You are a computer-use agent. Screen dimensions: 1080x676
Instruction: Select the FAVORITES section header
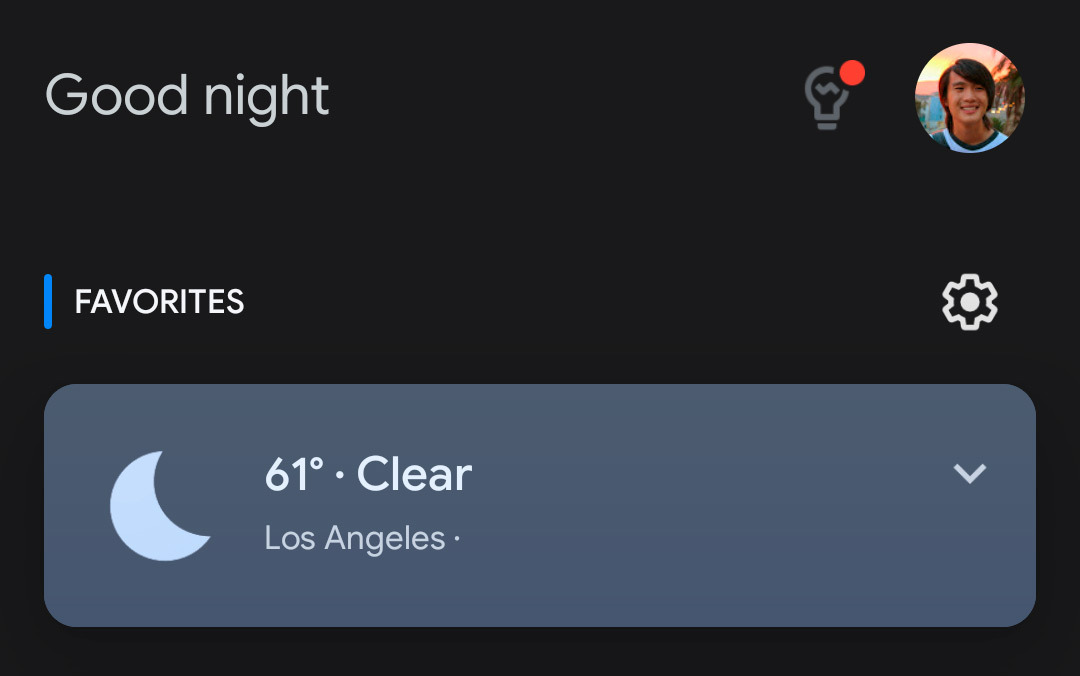[x=159, y=302]
